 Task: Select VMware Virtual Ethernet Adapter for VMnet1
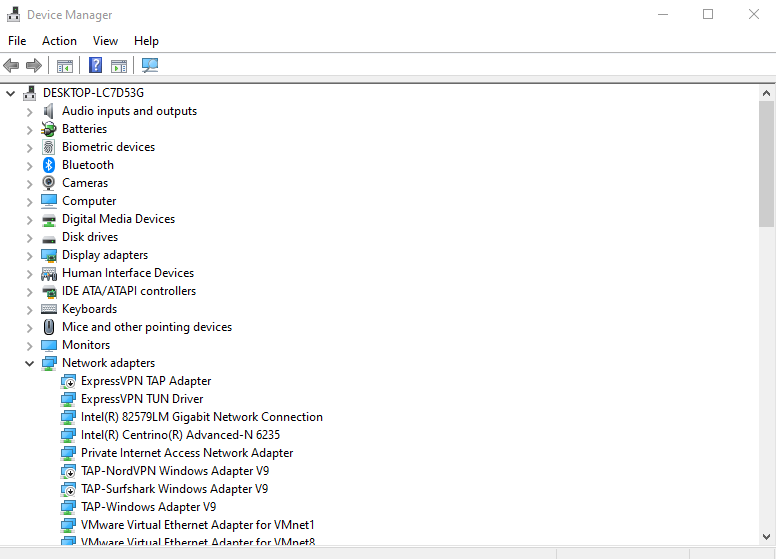click(197, 525)
